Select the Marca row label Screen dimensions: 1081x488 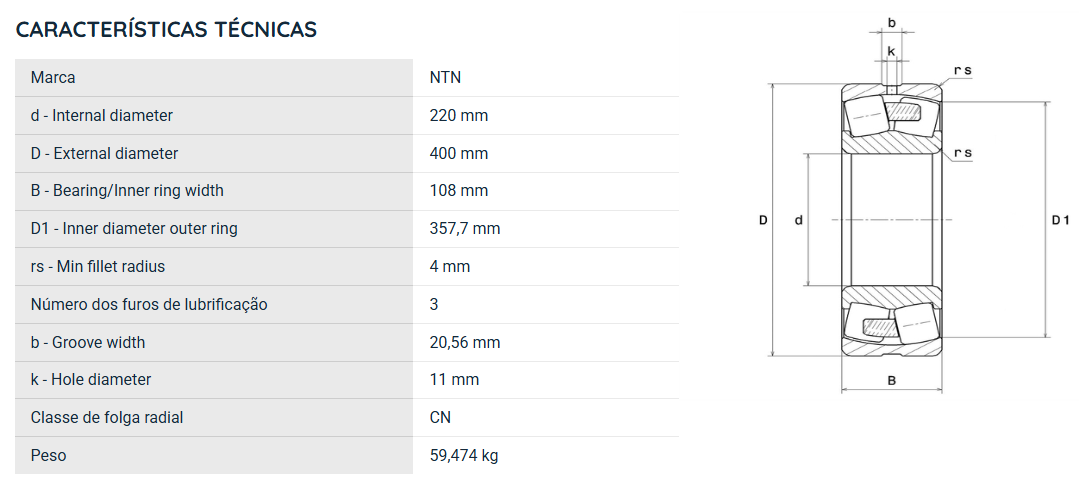tap(53, 78)
